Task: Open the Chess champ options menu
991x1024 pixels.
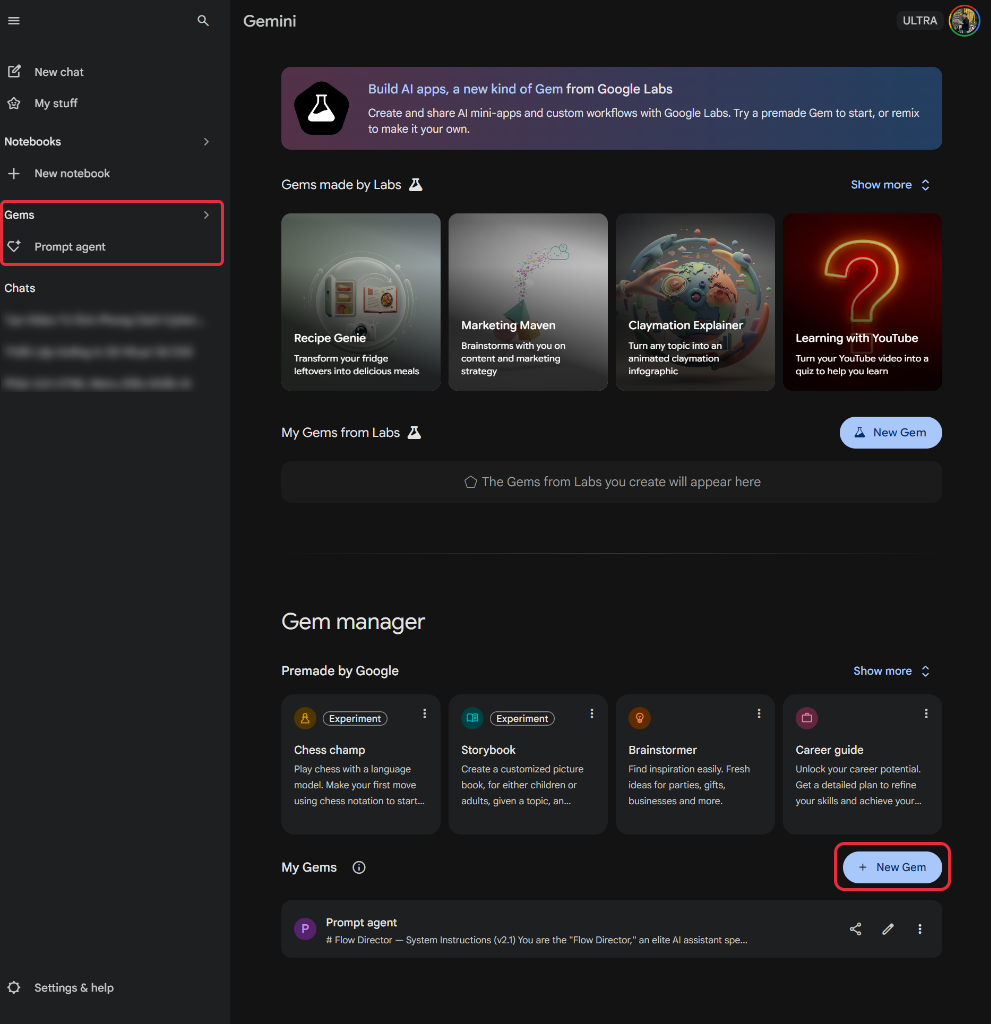Action: click(425, 713)
